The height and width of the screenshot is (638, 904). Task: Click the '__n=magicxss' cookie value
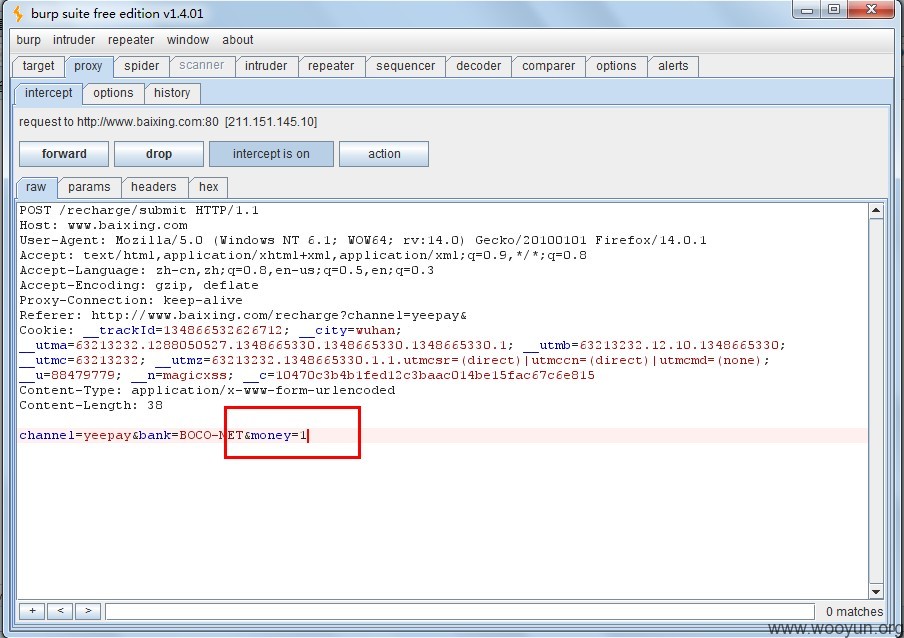pyautogui.click(x=180, y=375)
